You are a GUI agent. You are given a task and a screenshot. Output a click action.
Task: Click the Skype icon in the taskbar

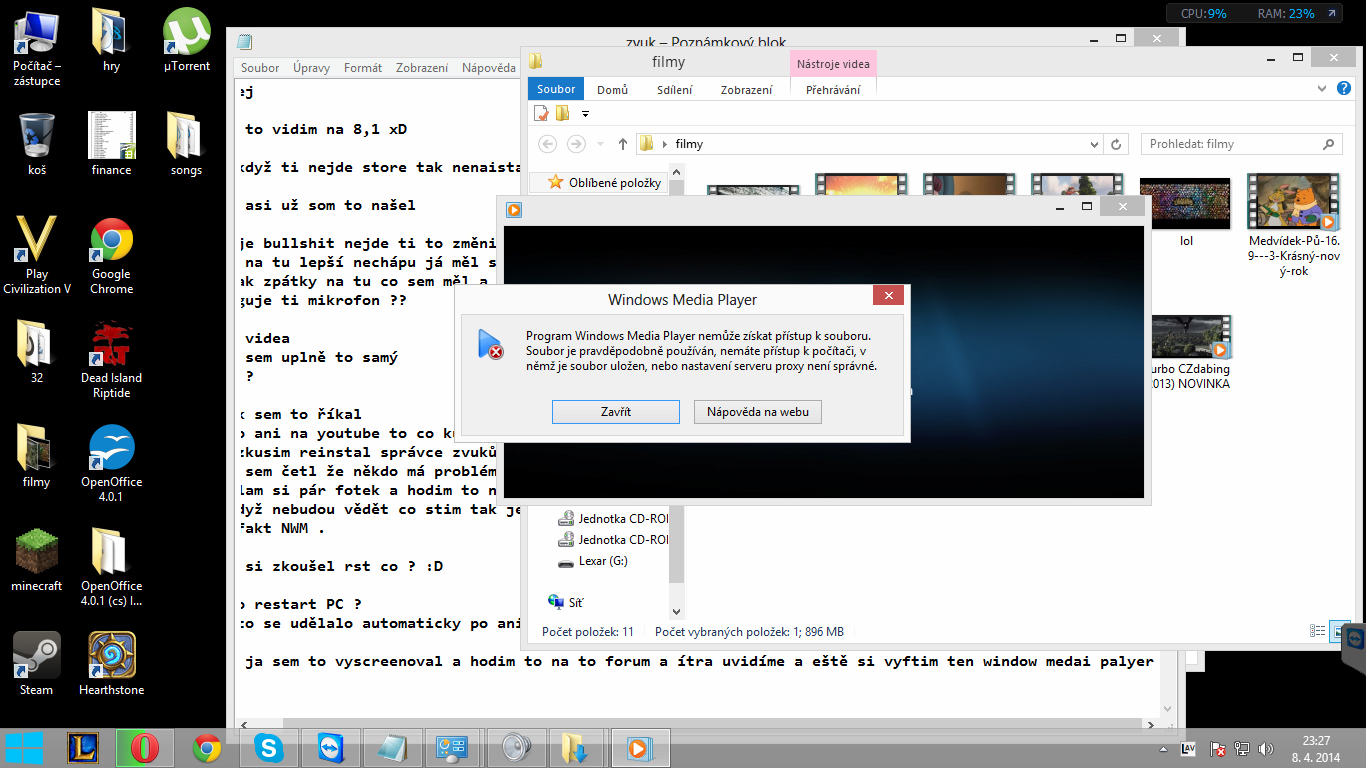[x=267, y=748]
